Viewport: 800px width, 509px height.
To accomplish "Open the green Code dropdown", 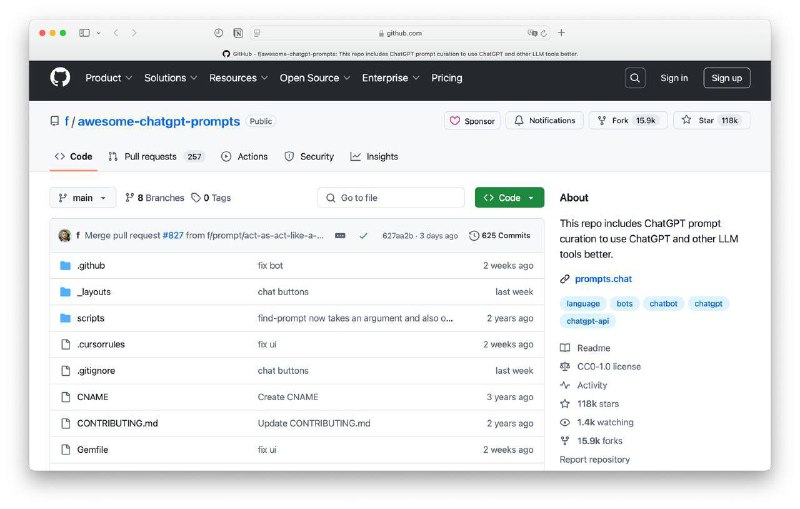I will [509, 198].
